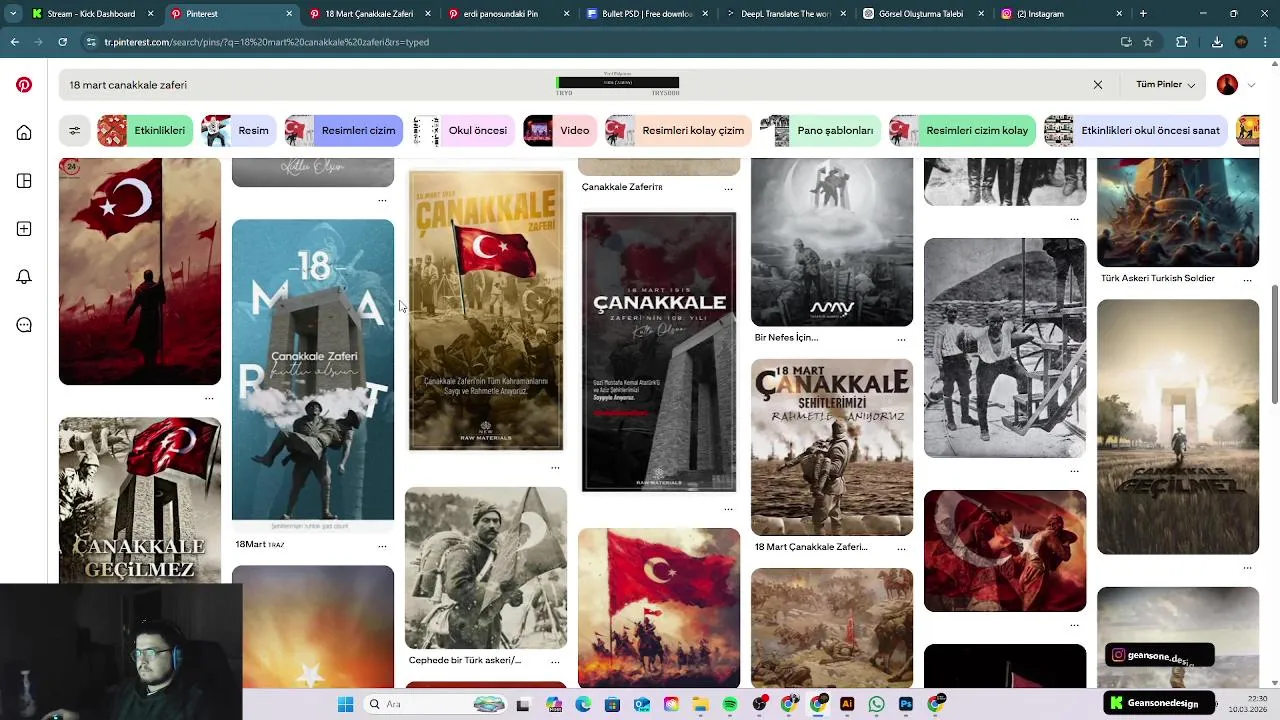Click the browser back arrow

(15, 42)
